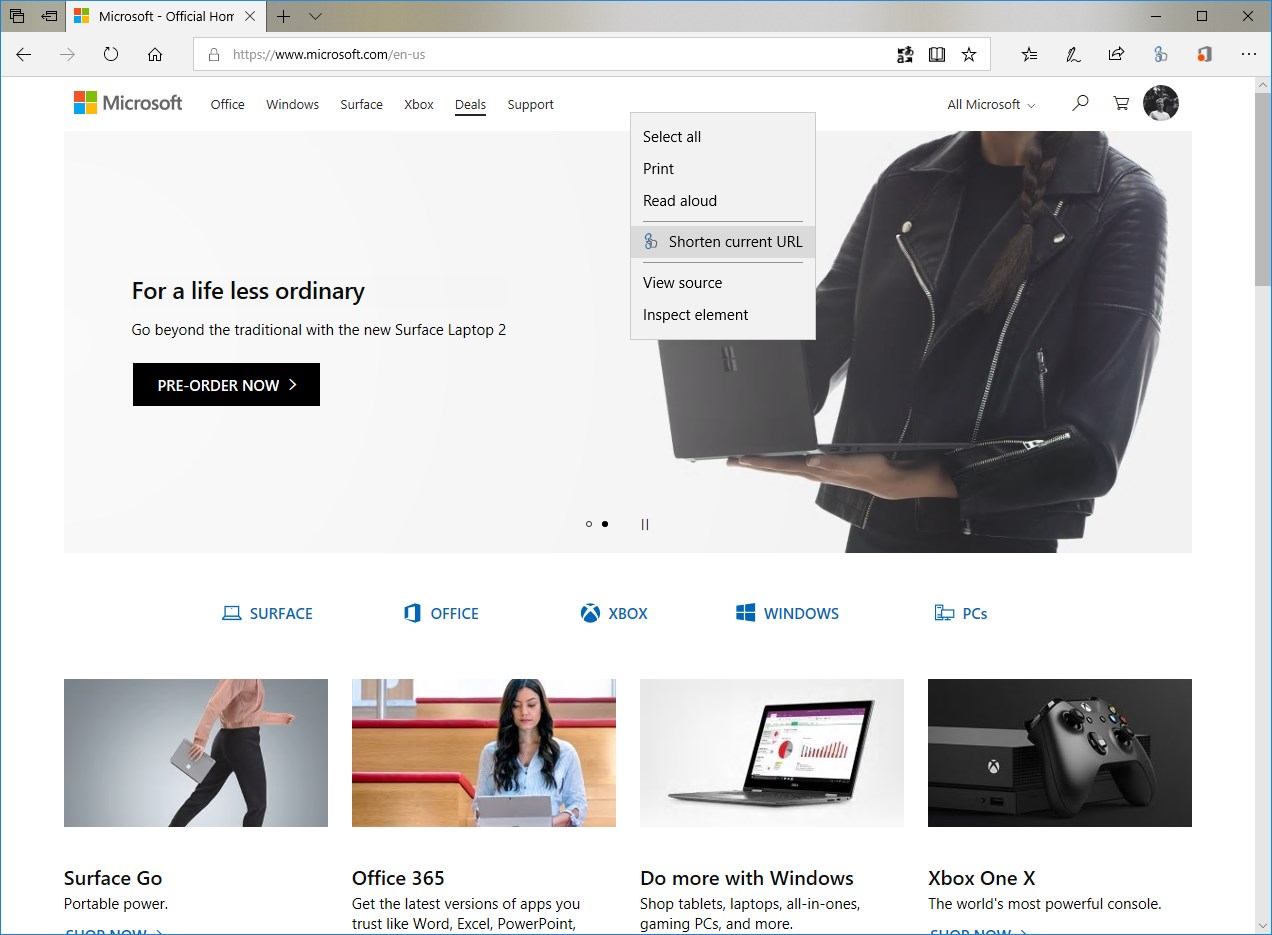Choose View source in context menu
Screen dimensions: 1272x935
point(723,283)
